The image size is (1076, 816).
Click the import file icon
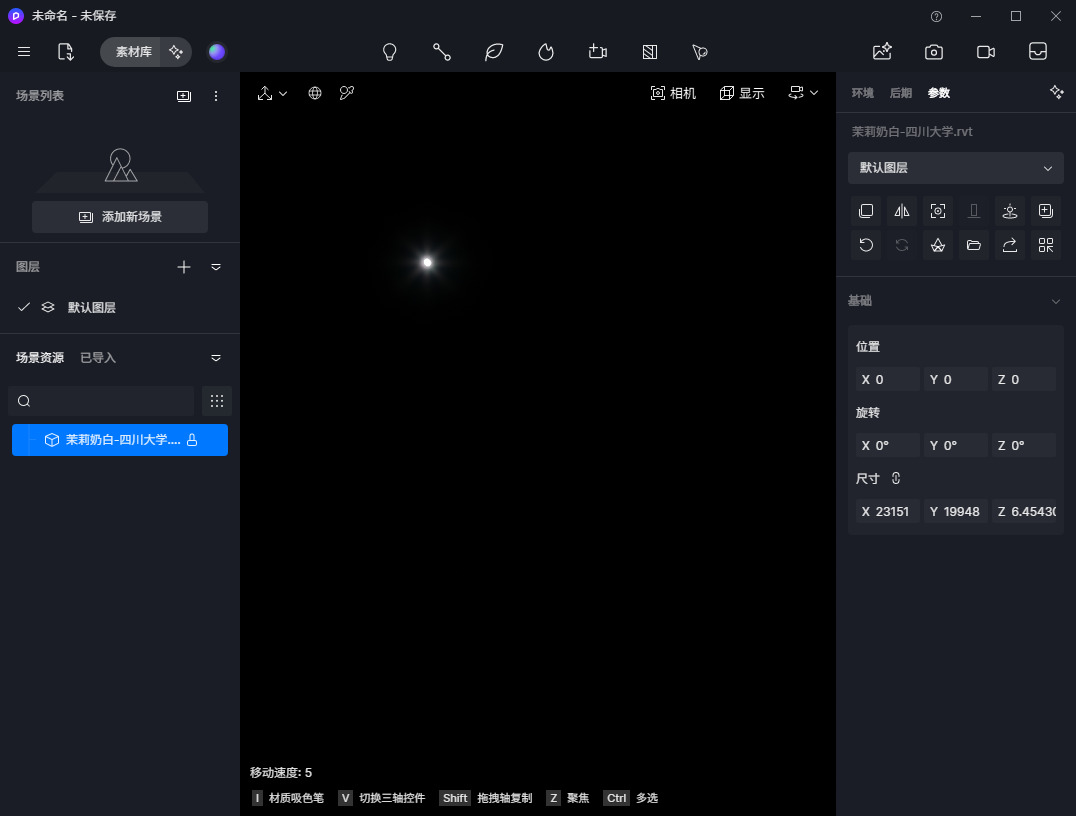pyautogui.click(x=66, y=52)
